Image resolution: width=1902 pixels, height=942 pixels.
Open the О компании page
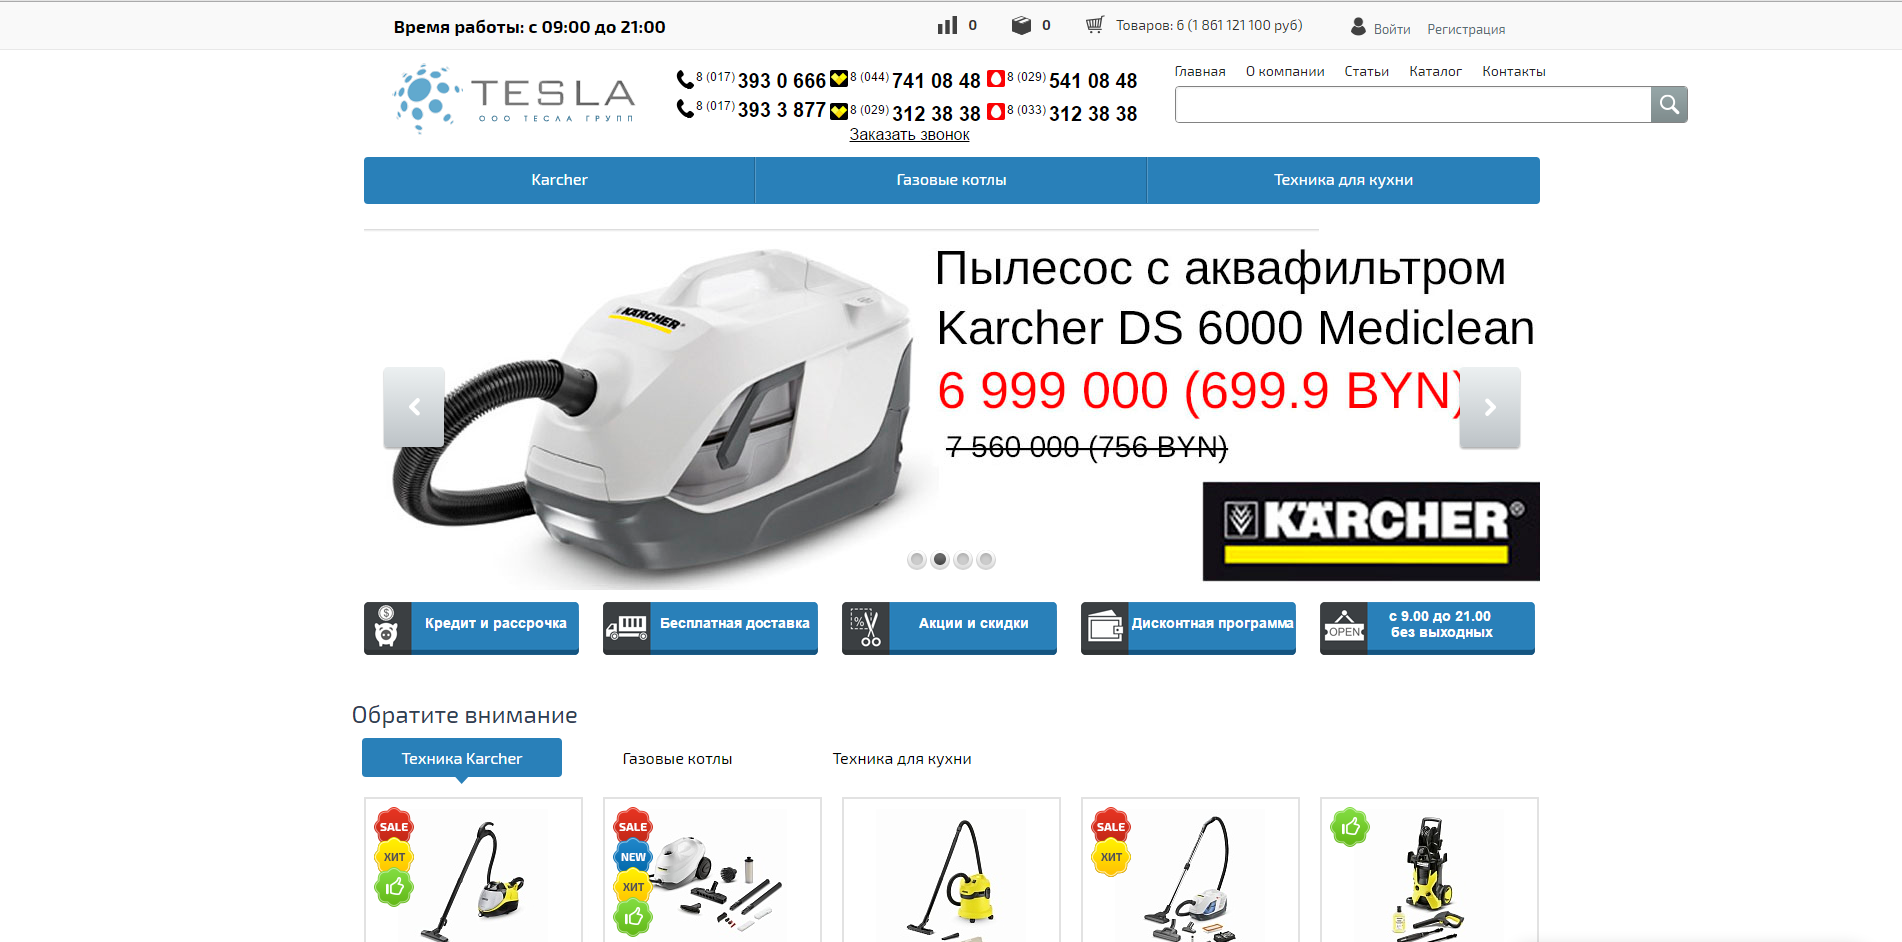tap(1285, 71)
